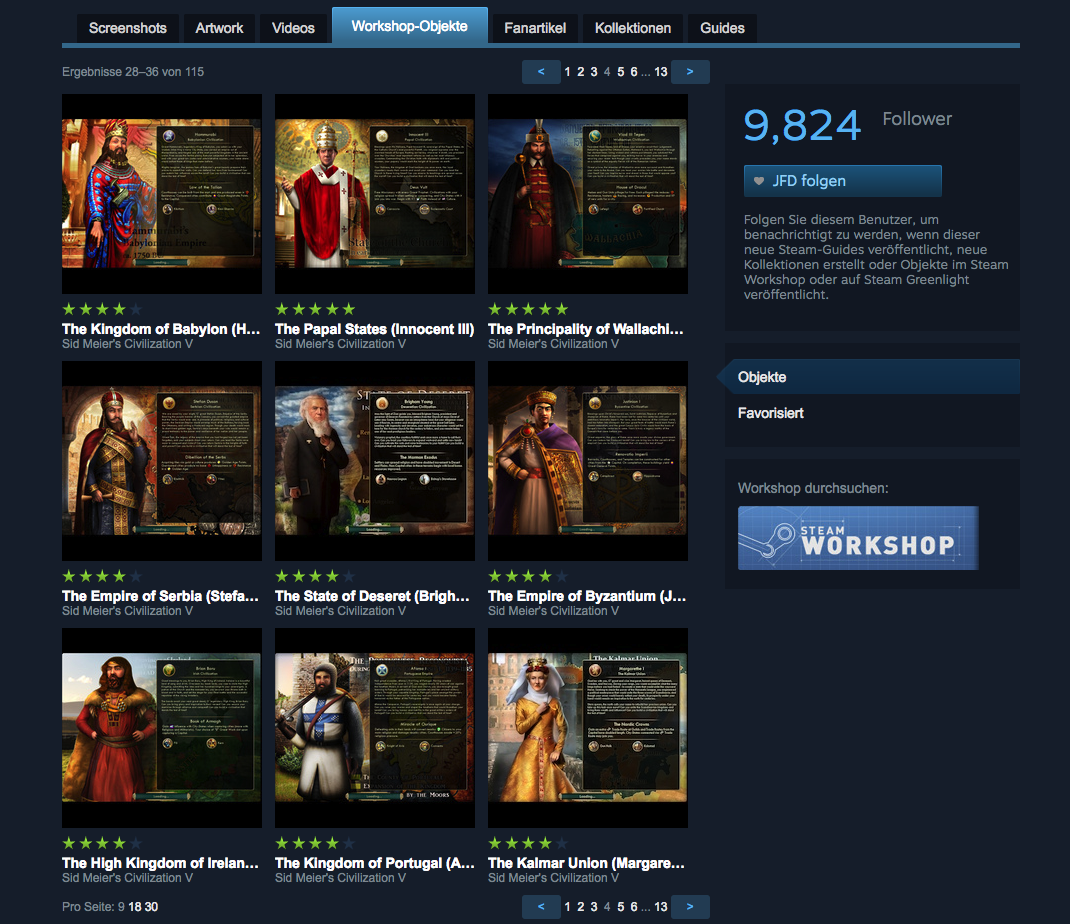Go to page 3 above the results
Screen dimensions: 1070x924
point(594,72)
